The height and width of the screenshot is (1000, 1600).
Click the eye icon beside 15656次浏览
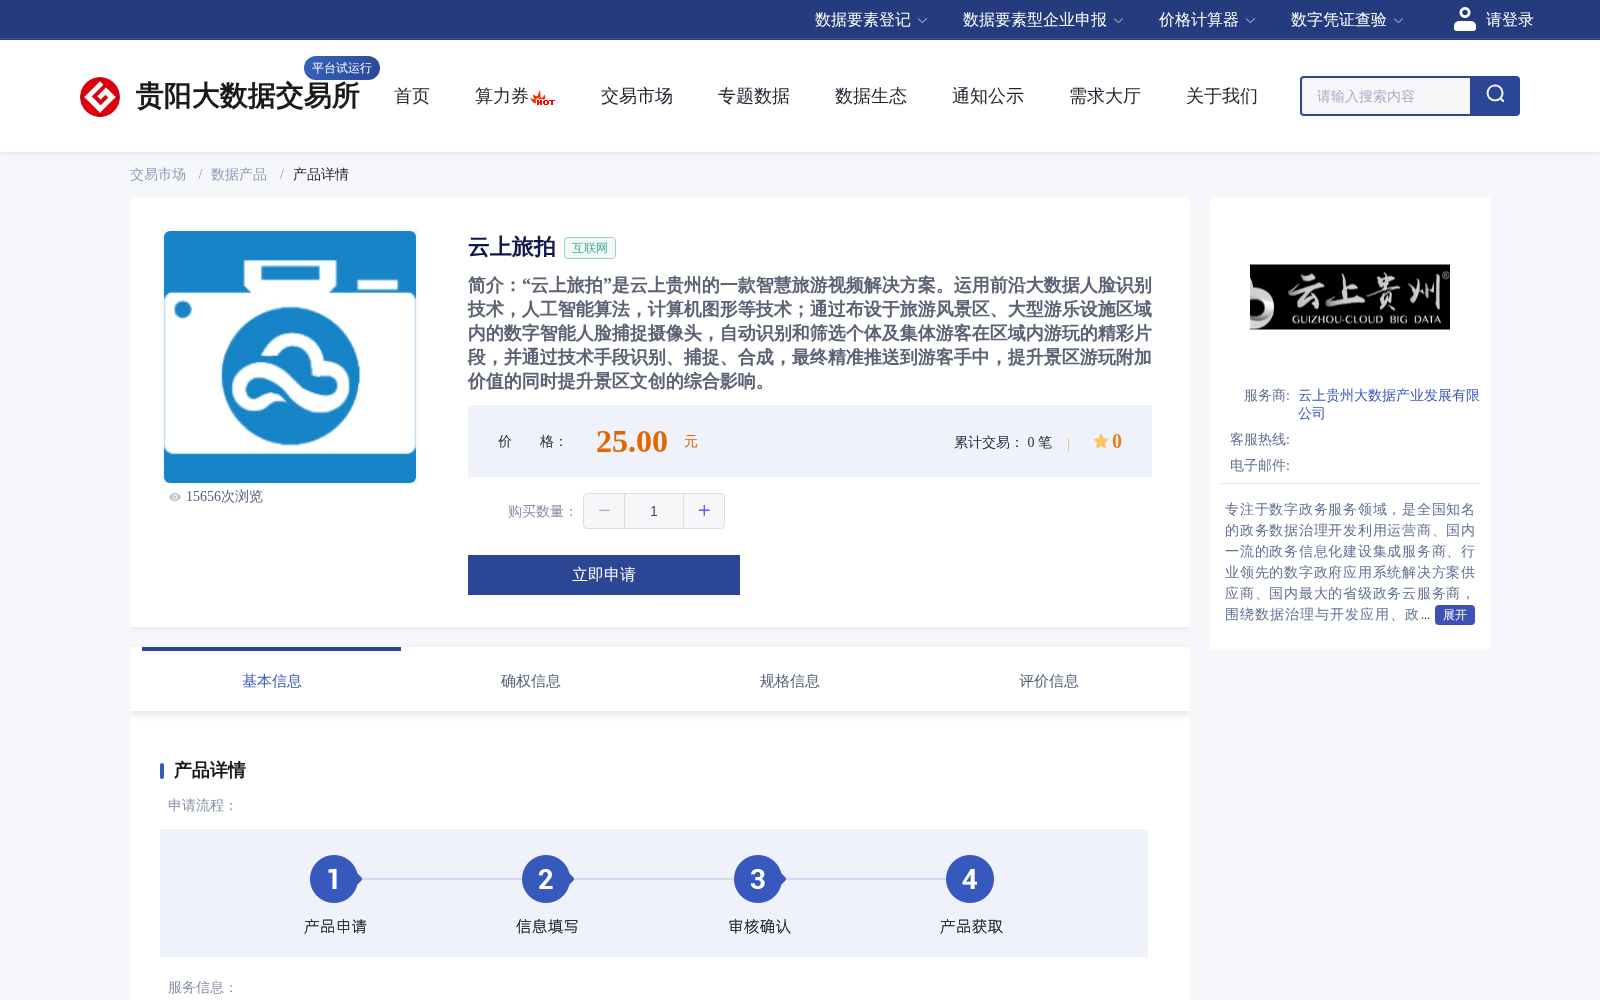[175, 497]
